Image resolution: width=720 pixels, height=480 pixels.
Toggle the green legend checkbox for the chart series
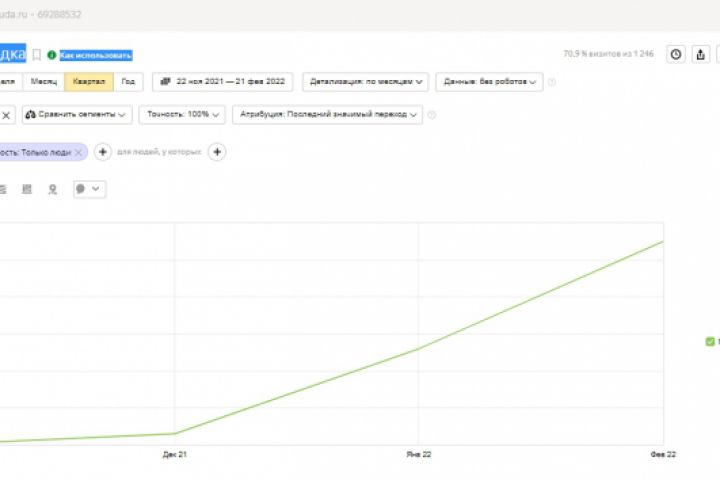point(710,342)
